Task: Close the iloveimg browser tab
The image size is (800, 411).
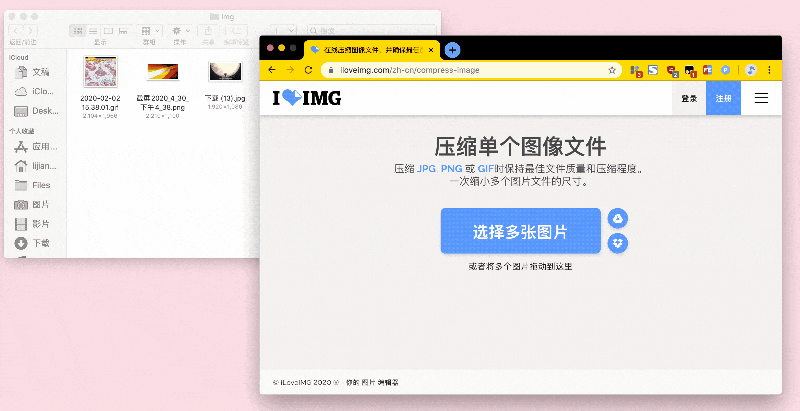Action: 431,50
